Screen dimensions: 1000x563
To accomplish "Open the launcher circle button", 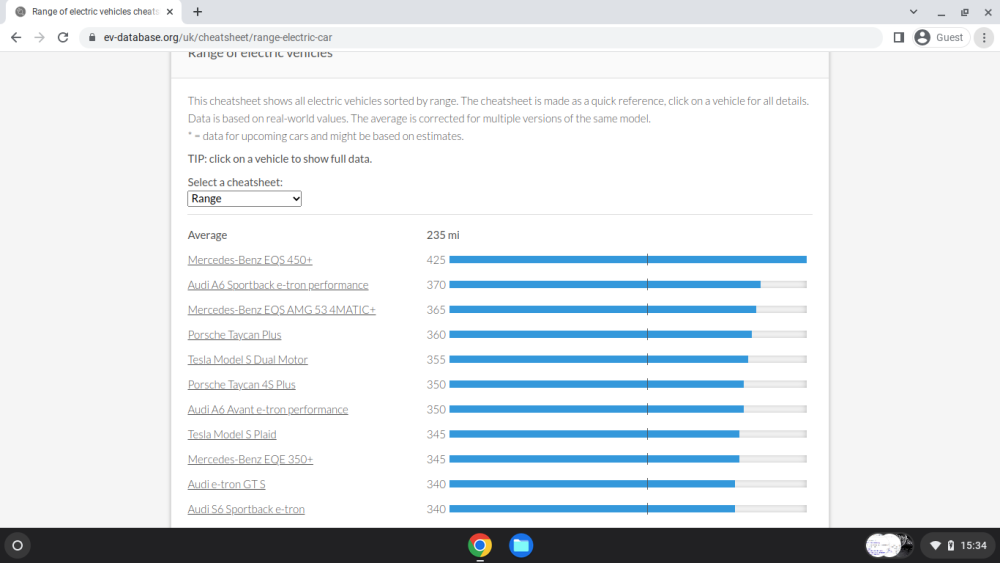I will 17,545.
